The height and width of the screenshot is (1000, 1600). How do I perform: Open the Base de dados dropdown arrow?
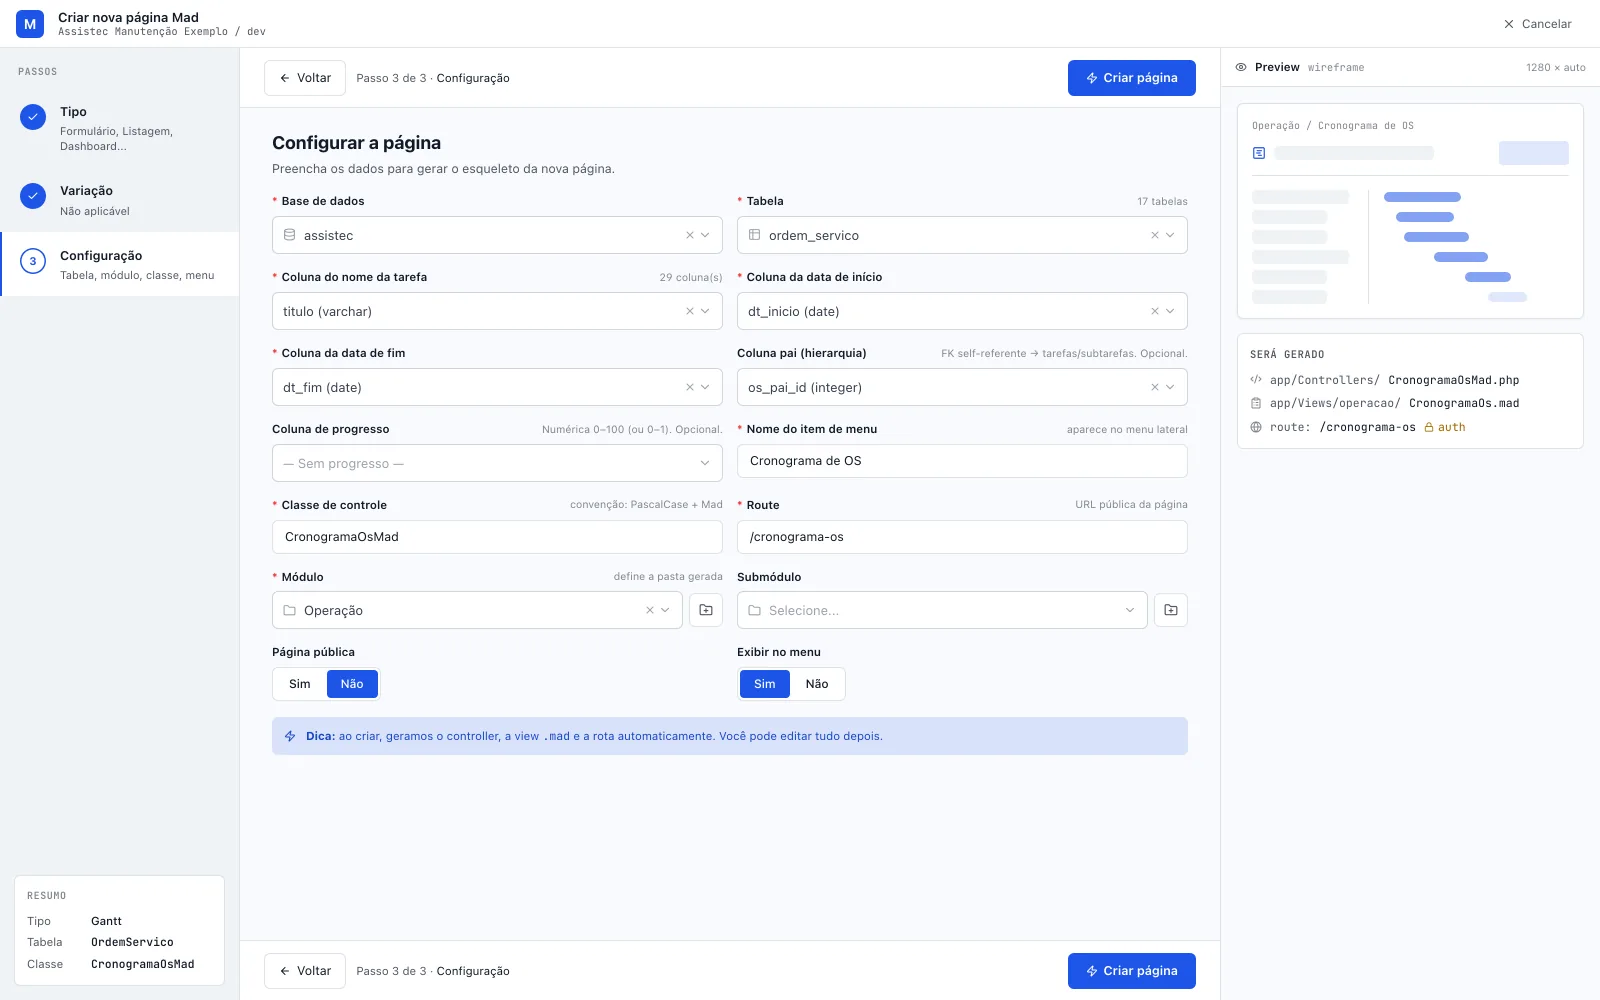(705, 235)
